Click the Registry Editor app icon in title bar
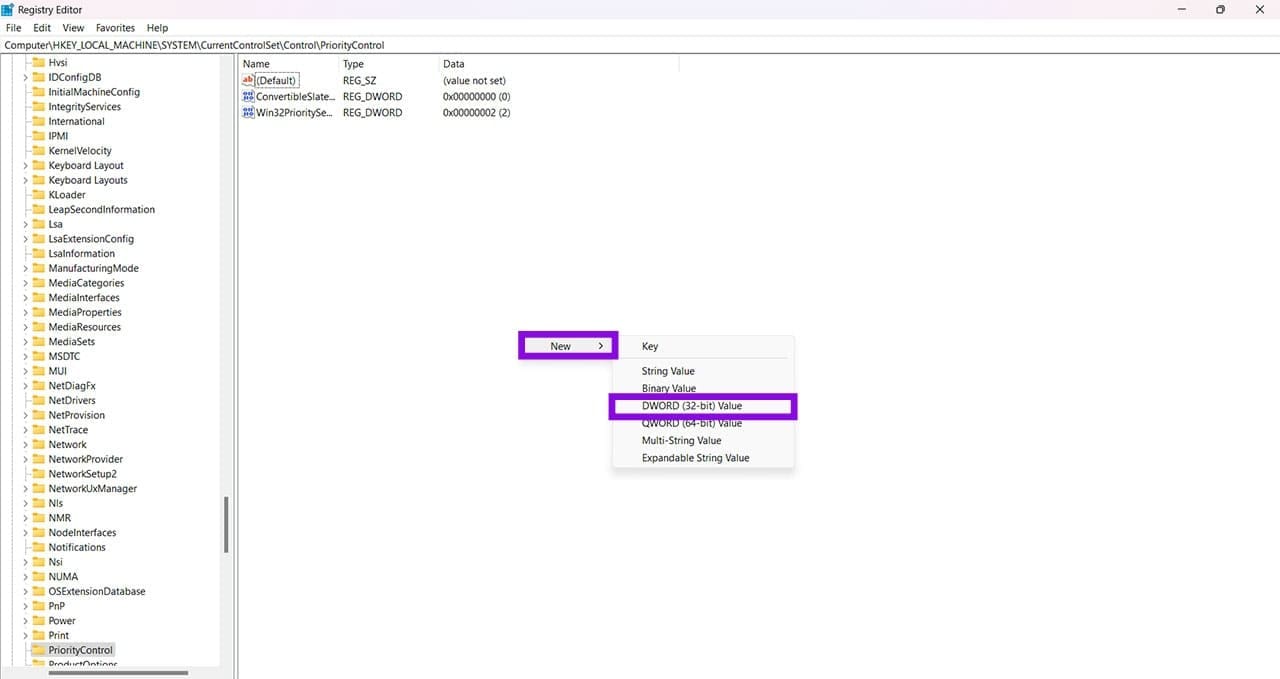The height and width of the screenshot is (679, 1280). point(7,9)
